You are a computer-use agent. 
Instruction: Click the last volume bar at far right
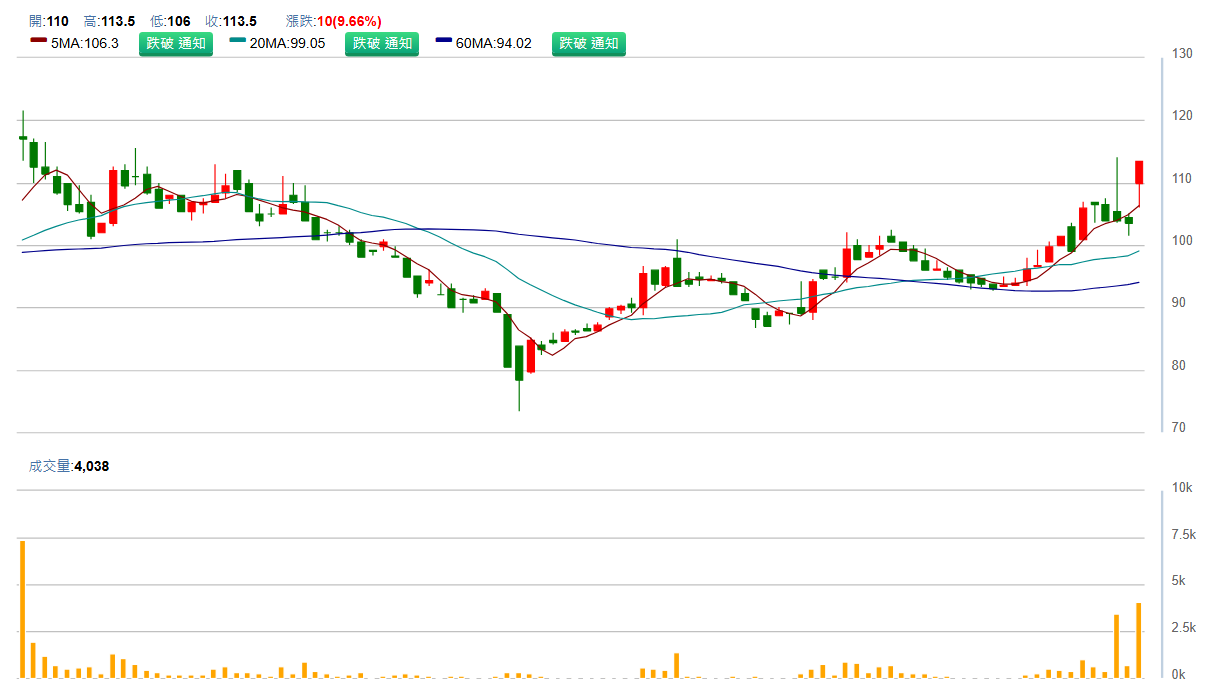tap(1139, 640)
